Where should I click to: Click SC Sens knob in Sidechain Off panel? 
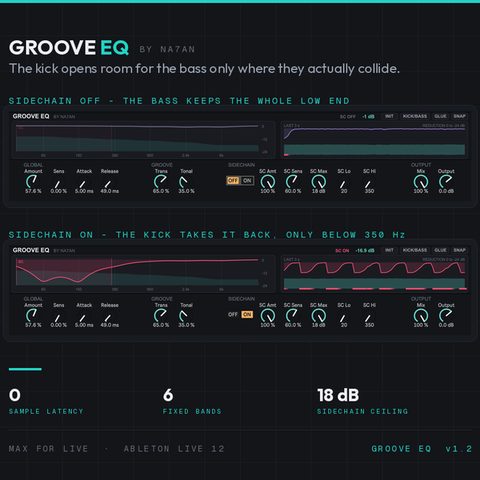click(x=292, y=182)
